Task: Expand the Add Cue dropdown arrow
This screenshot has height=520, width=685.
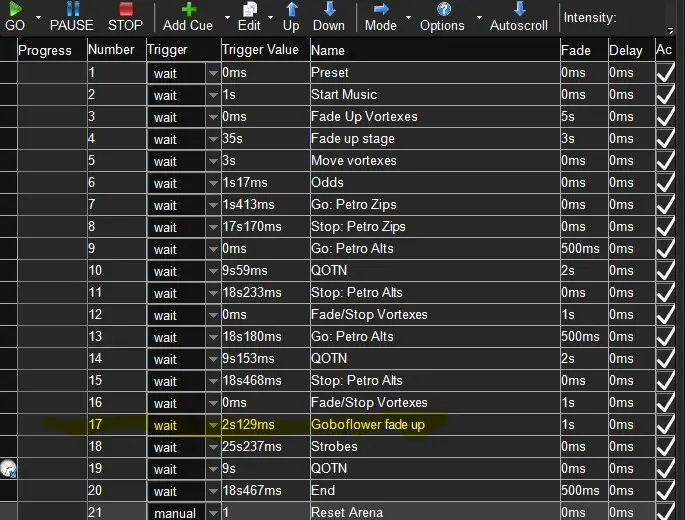Action: coord(227,18)
